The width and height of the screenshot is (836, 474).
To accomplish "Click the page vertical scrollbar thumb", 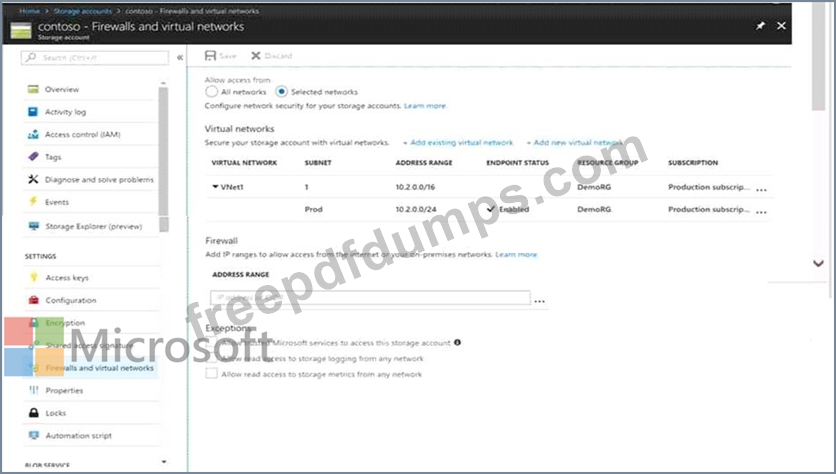I will 818,56.
